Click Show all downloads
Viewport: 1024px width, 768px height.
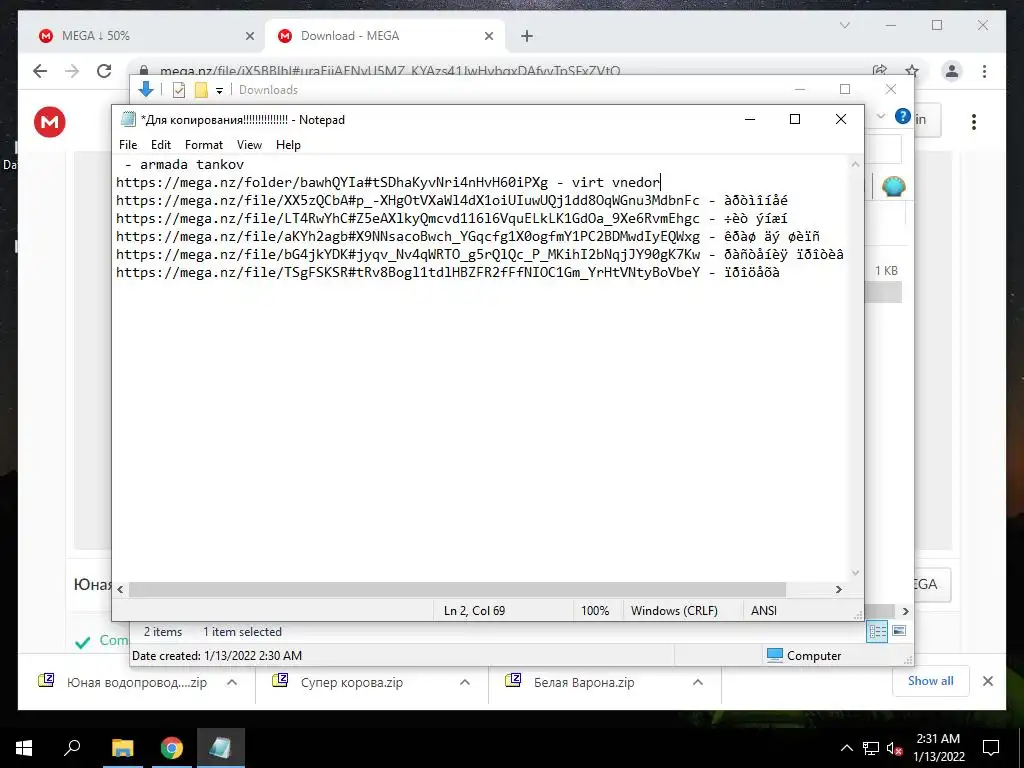(930, 681)
